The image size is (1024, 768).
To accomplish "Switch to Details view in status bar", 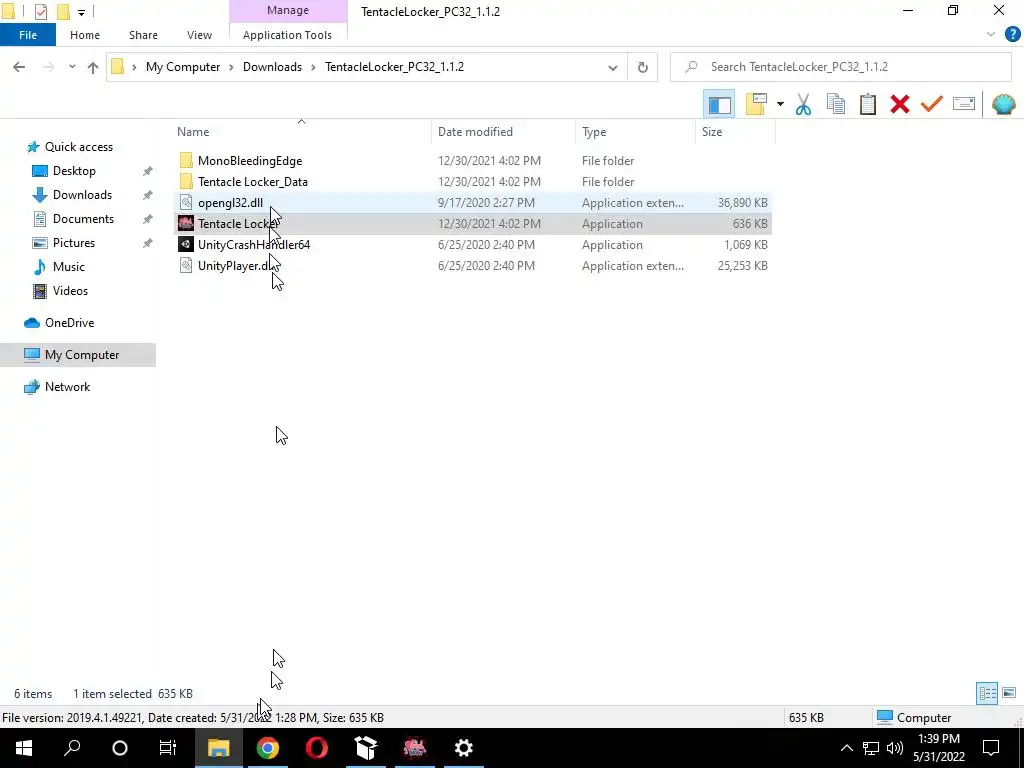I will coord(987,694).
